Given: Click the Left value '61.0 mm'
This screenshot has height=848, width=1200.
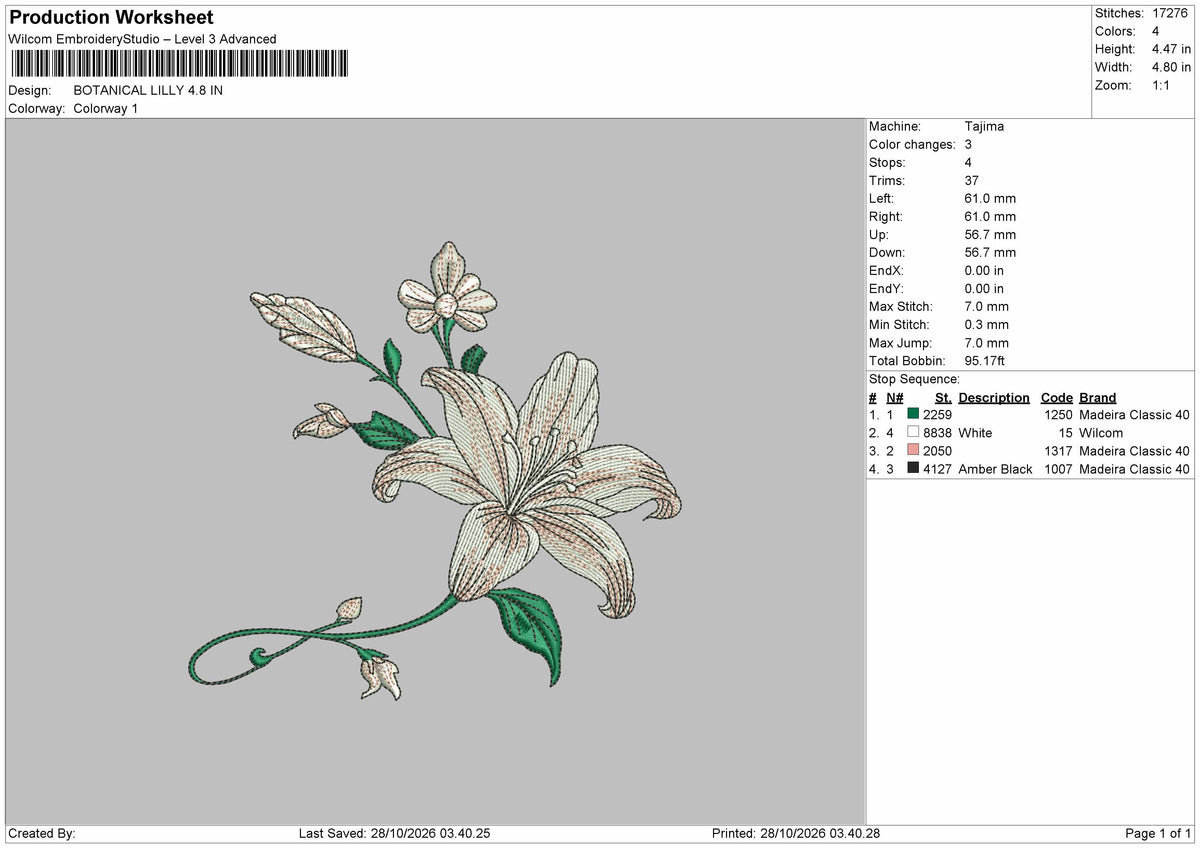Looking at the screenshot, I should (990, 198).
